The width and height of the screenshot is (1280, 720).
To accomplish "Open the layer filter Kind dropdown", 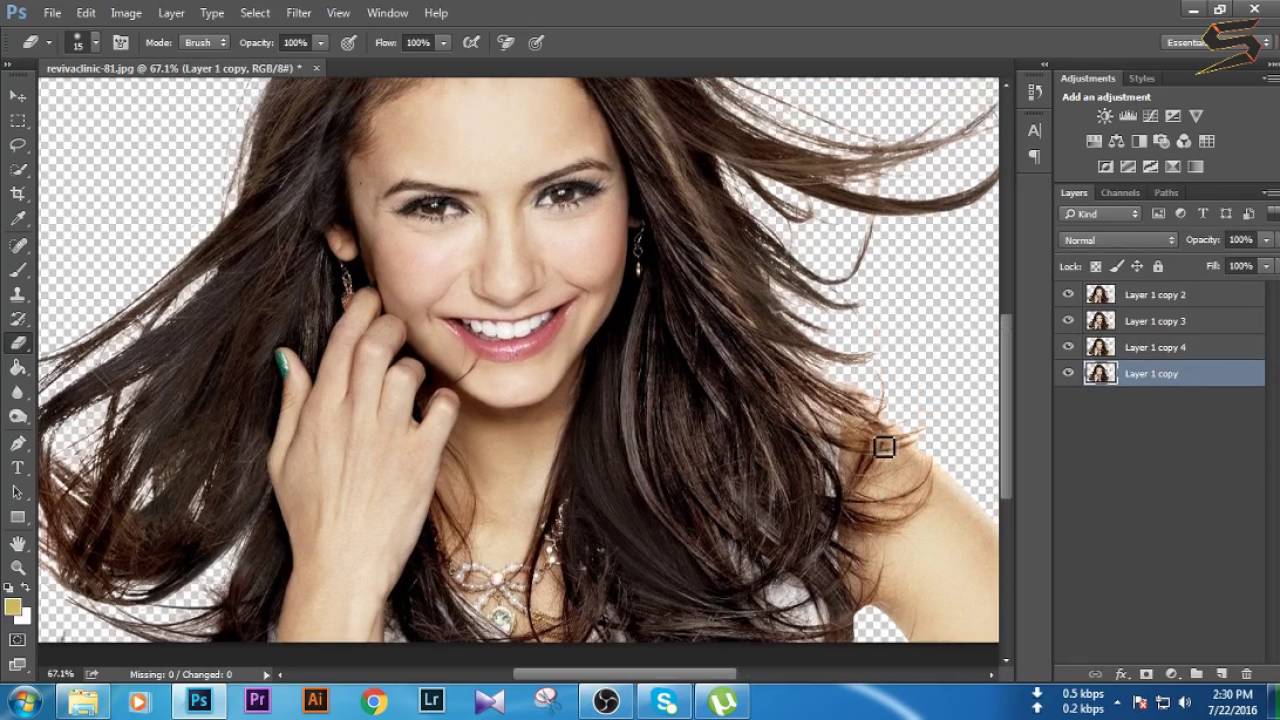I will [1100, 214].
